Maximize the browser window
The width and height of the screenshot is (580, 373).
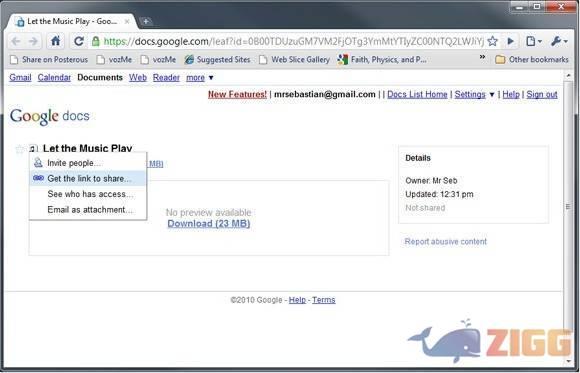(x=537, y=6)
